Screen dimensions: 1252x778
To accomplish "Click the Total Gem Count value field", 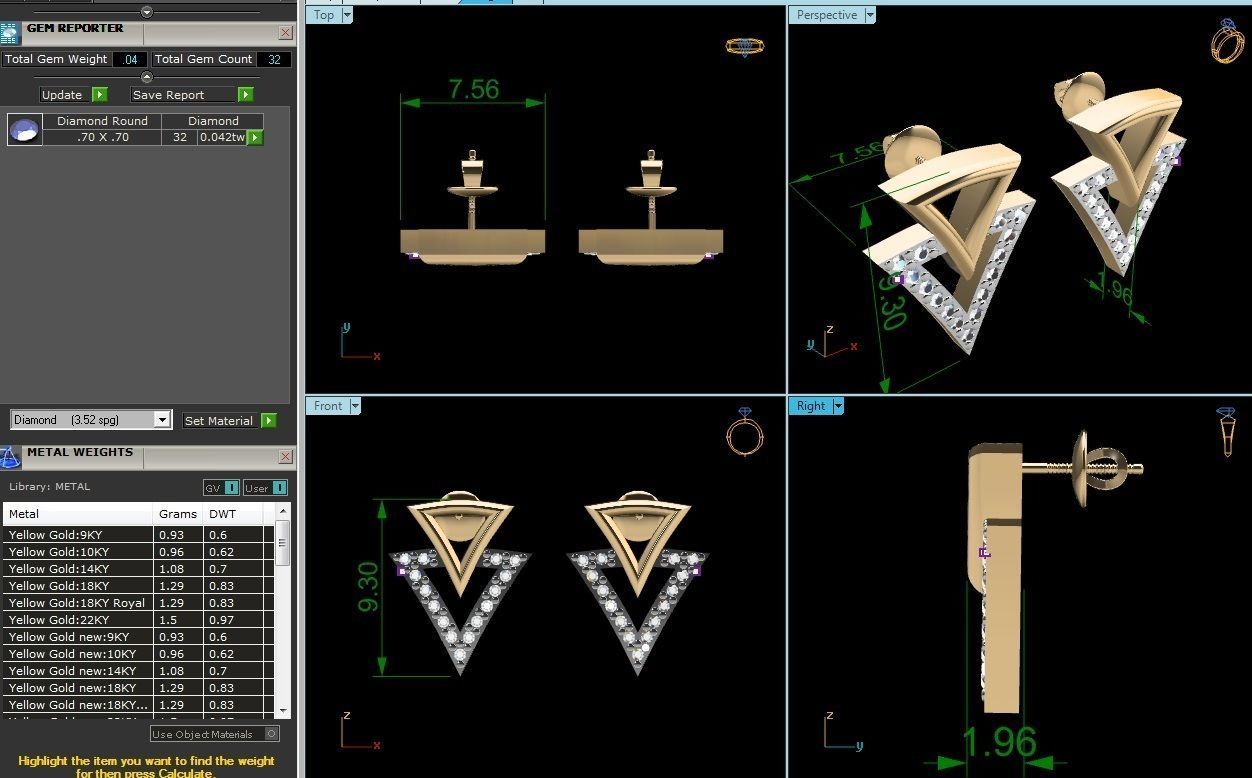I will tap(273, 59).
